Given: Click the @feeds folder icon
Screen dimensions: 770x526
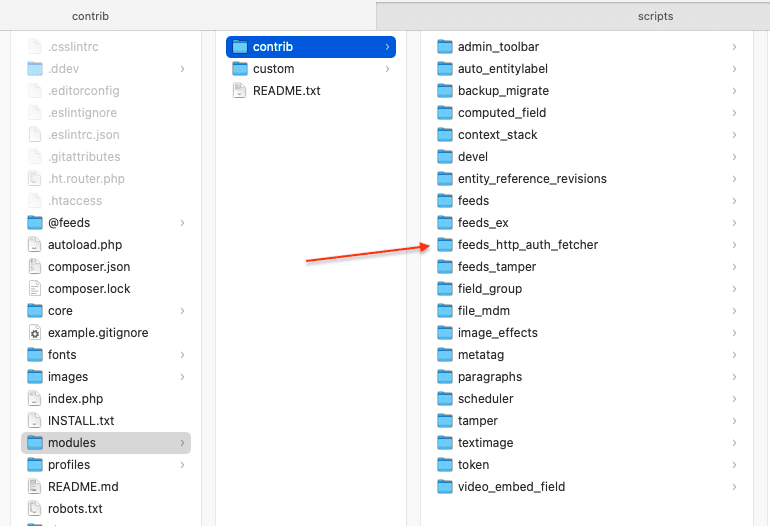Looking at the screenshot, I should pyautogui.click(x=35, y=223).
